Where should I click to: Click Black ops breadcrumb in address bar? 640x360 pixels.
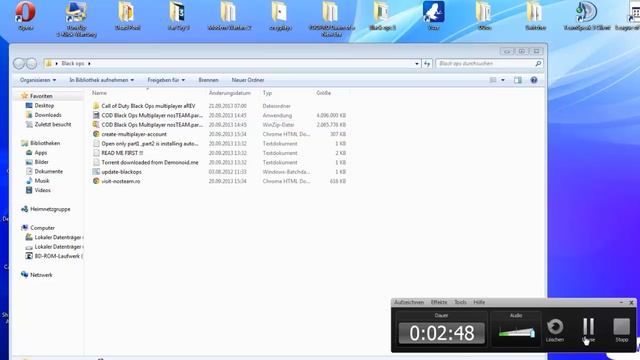(73, 64)
